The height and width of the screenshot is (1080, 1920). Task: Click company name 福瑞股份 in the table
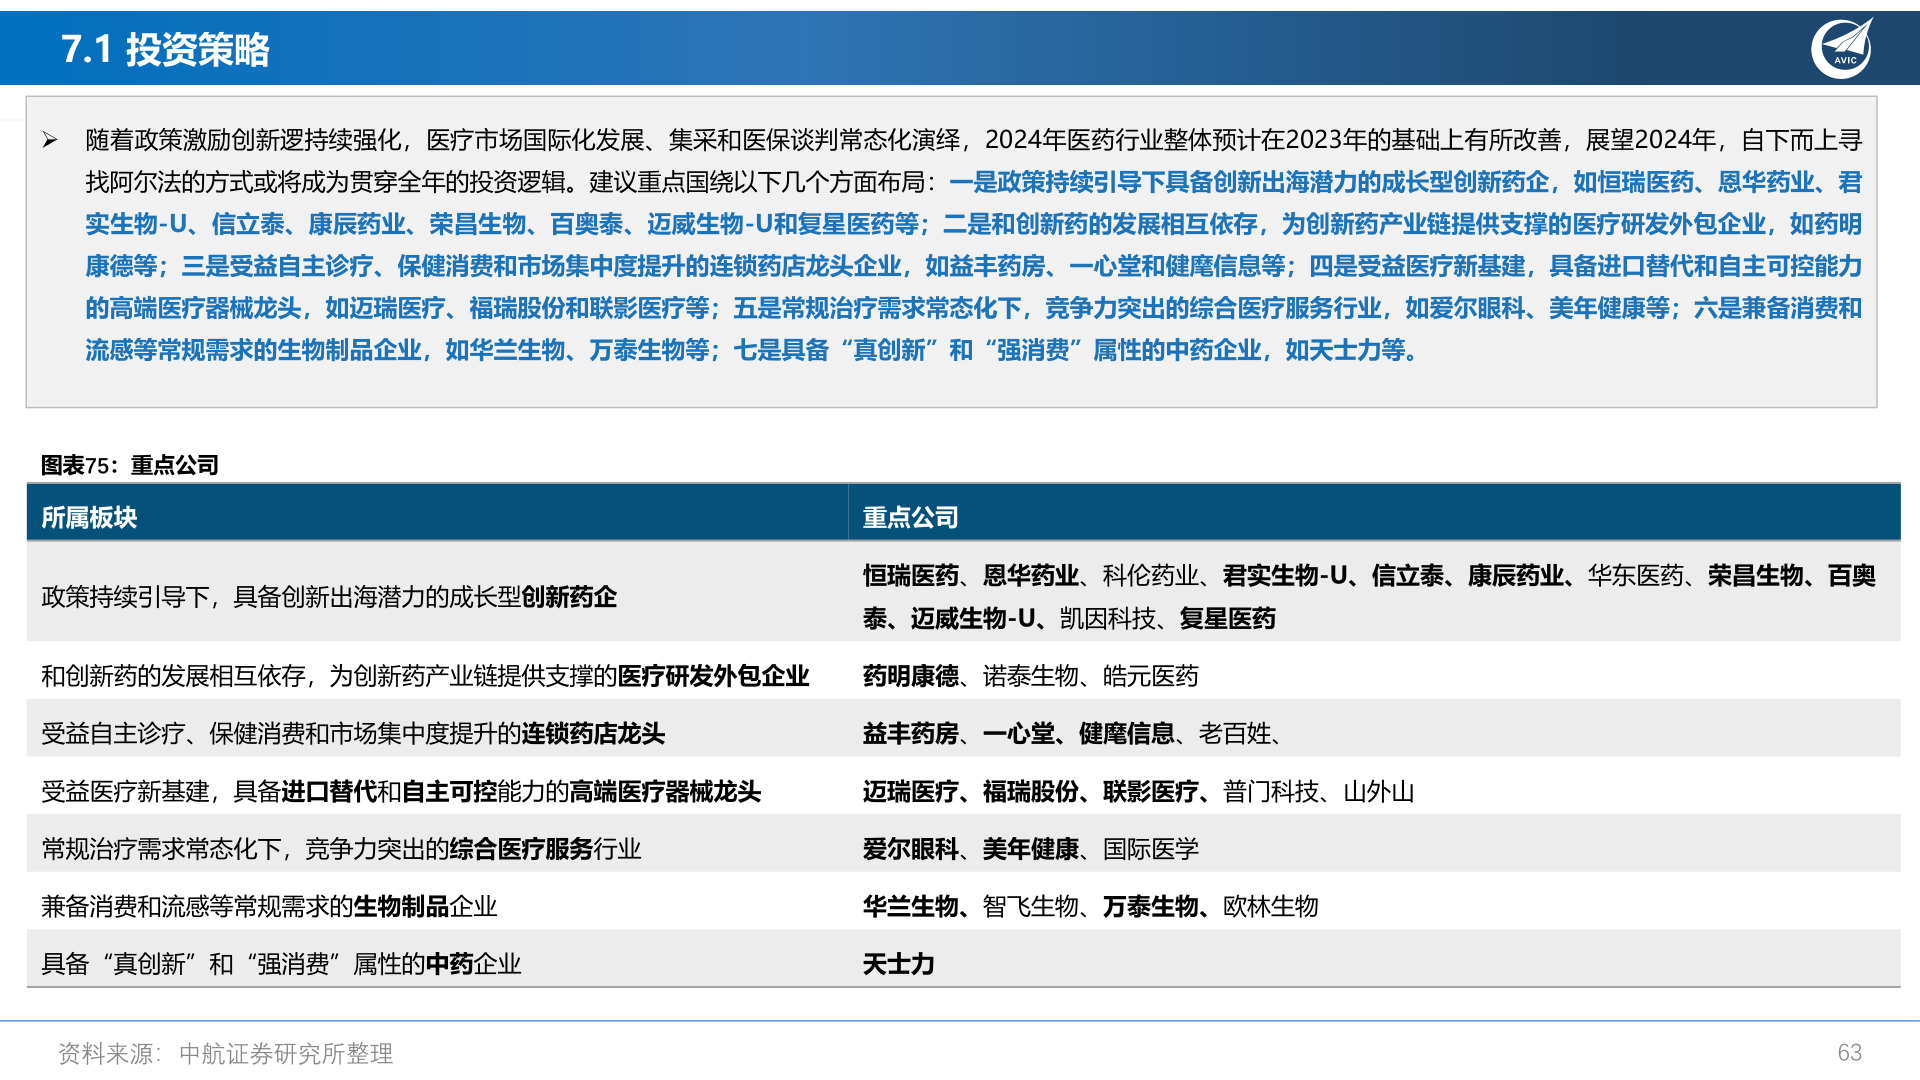click(1030, 792)
